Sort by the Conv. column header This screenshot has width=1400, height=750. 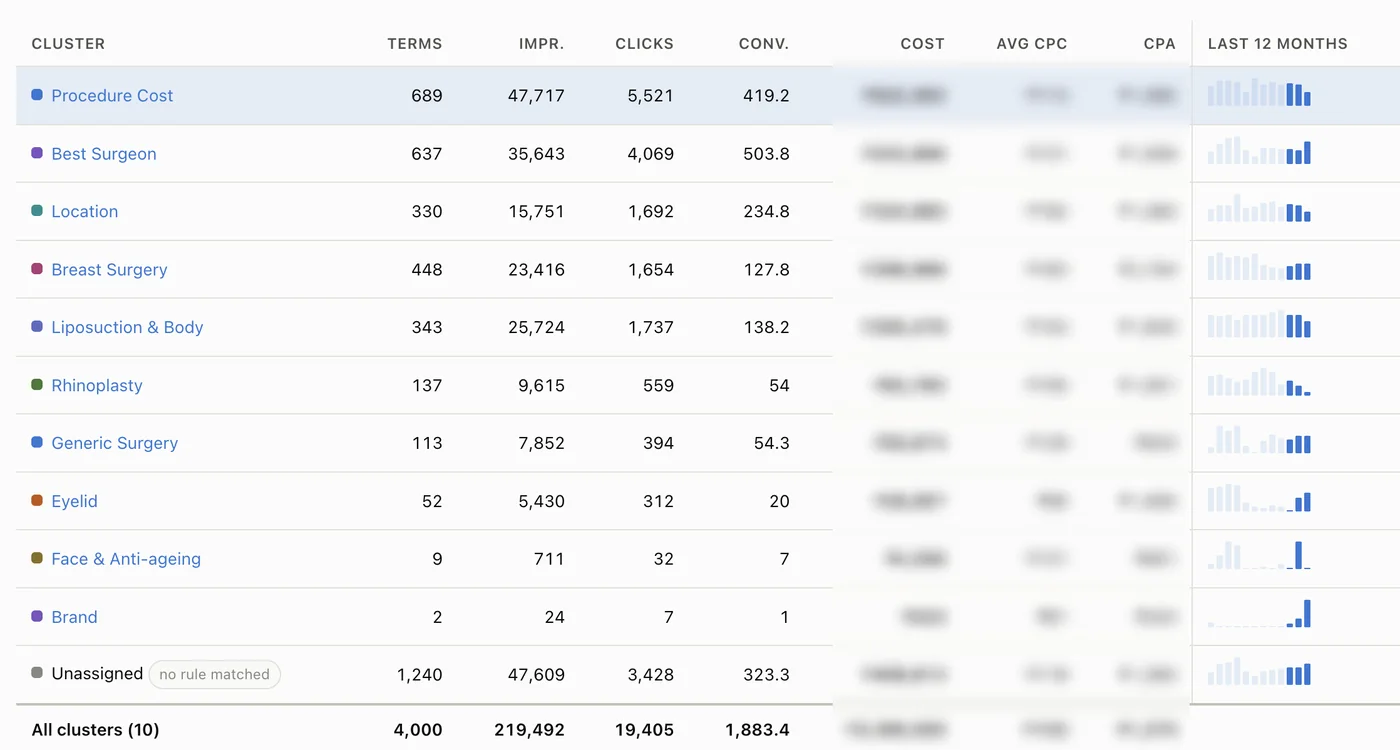pos(763,44)
